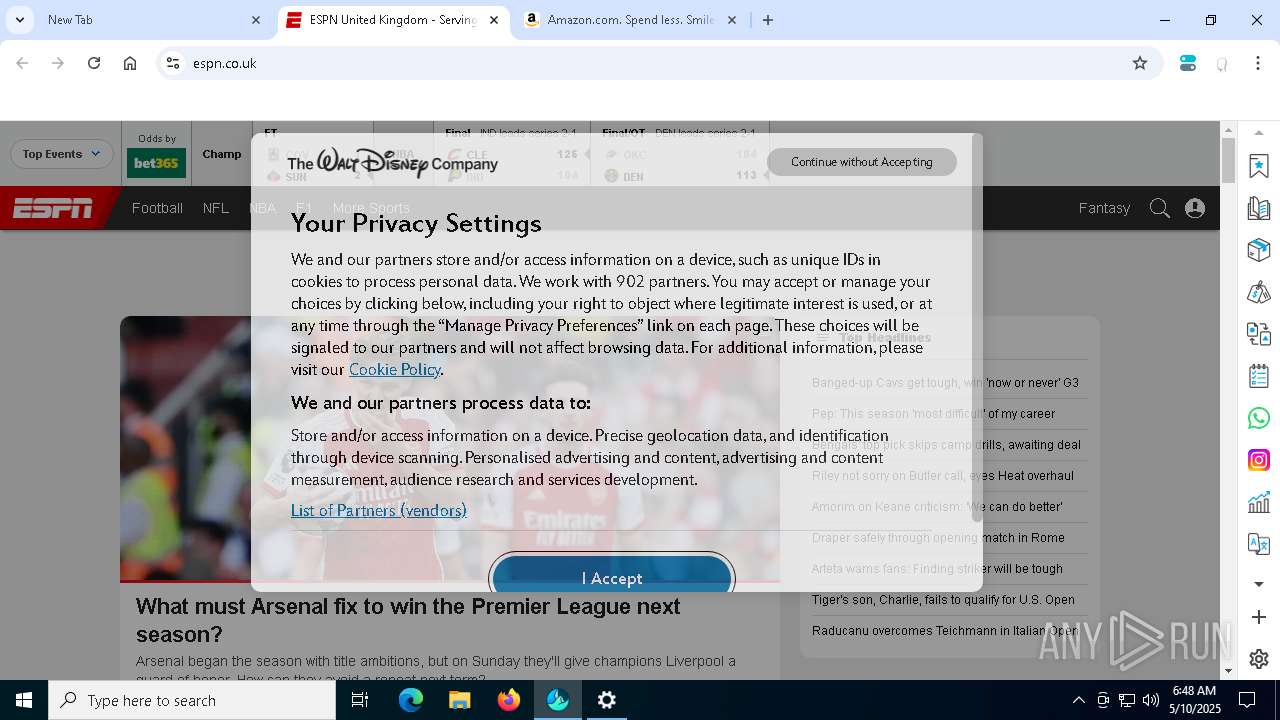The height and width of the screenshot is (720, 1280).
Task: Open the notification center
Action: pyautogui.click(x=1247, y=700)
